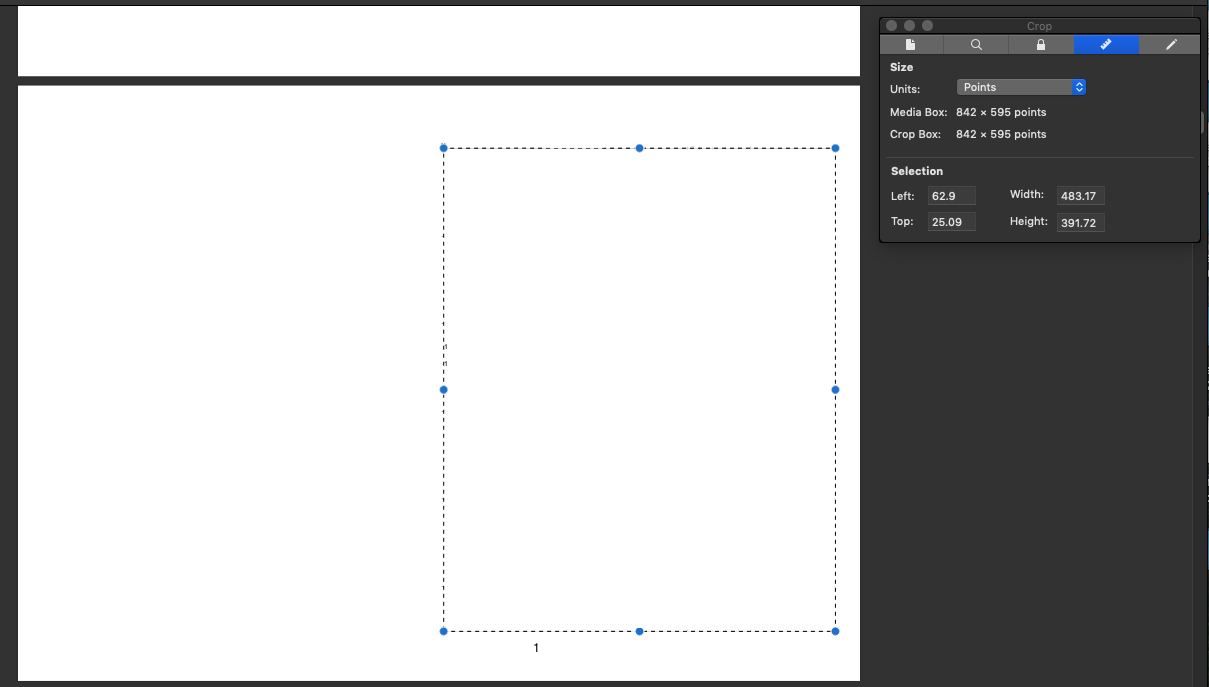Image resolution: width=1209 pixels, height=687 pixels.
Task: Open the Document info tab in the Crop panel
Action: pyautogui.click(x=911, y=44)
